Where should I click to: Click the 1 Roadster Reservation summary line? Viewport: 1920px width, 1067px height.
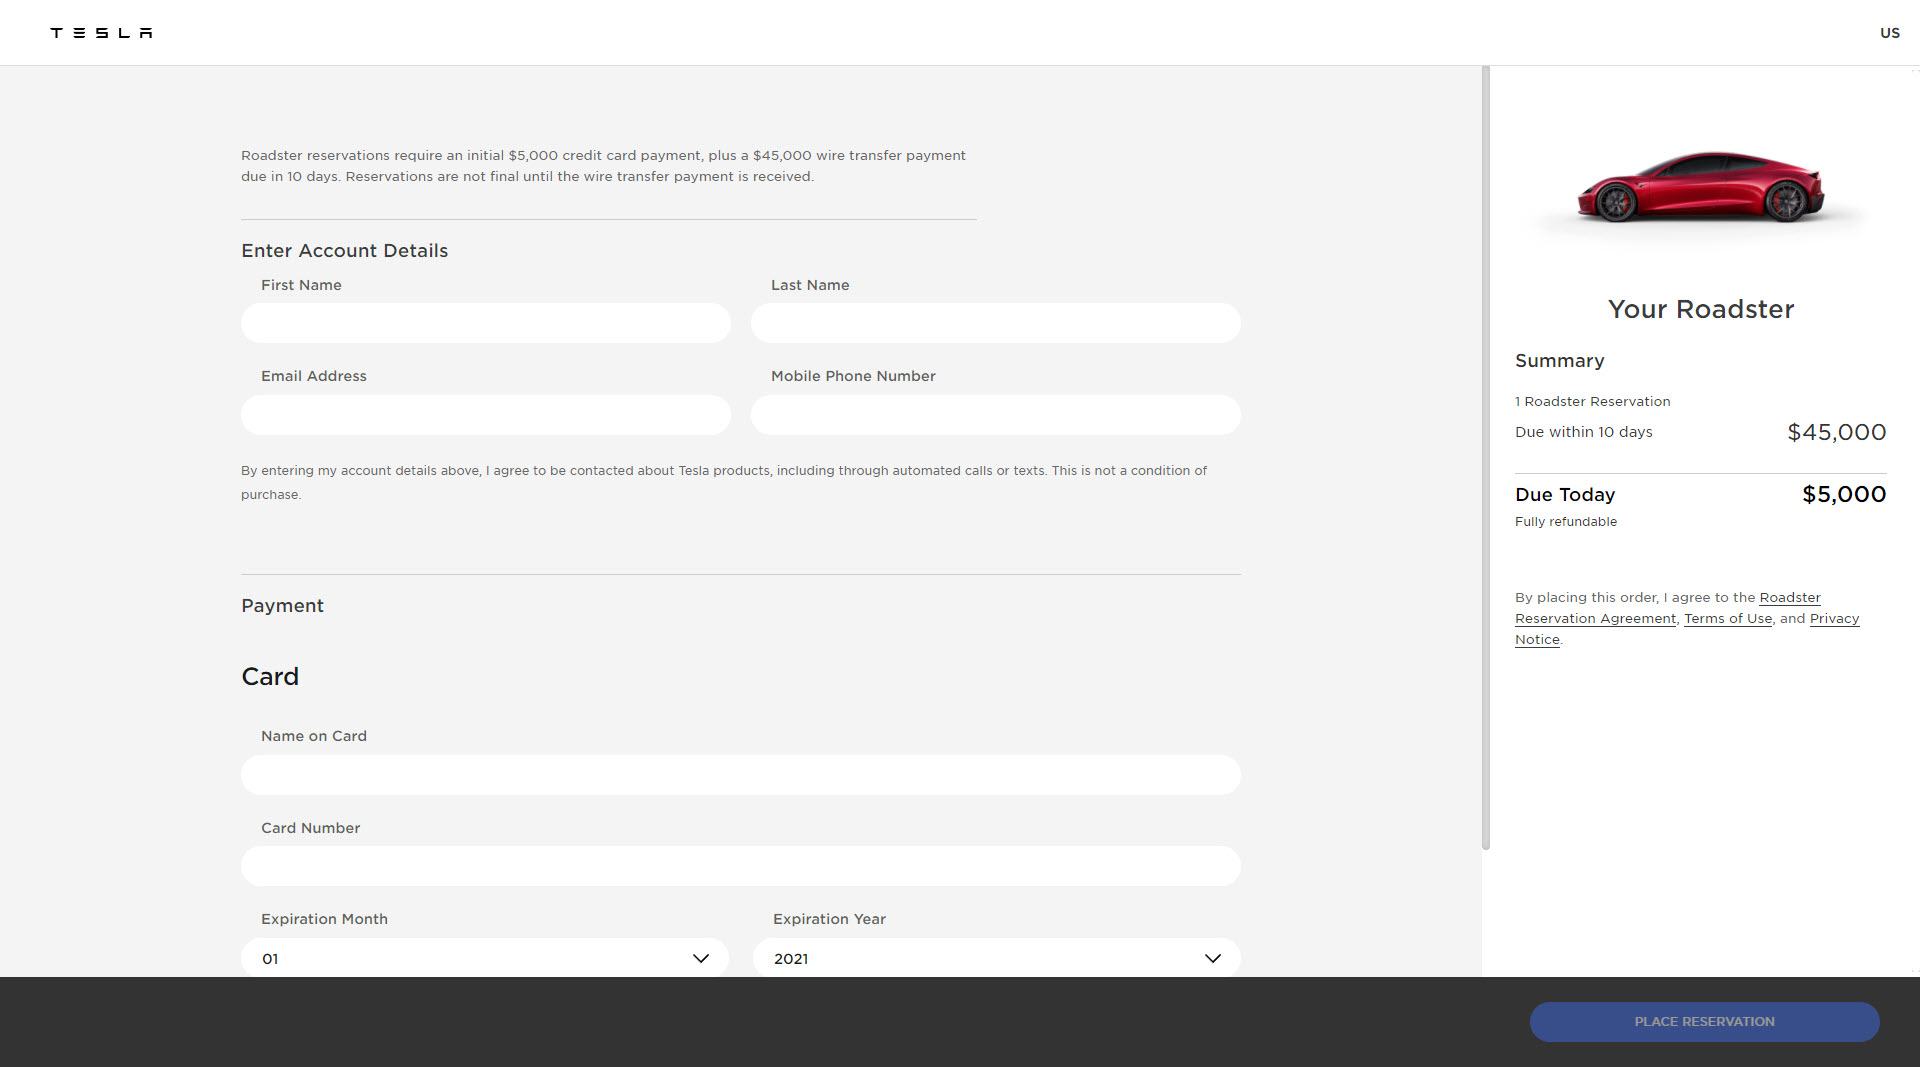[1592, 402]
